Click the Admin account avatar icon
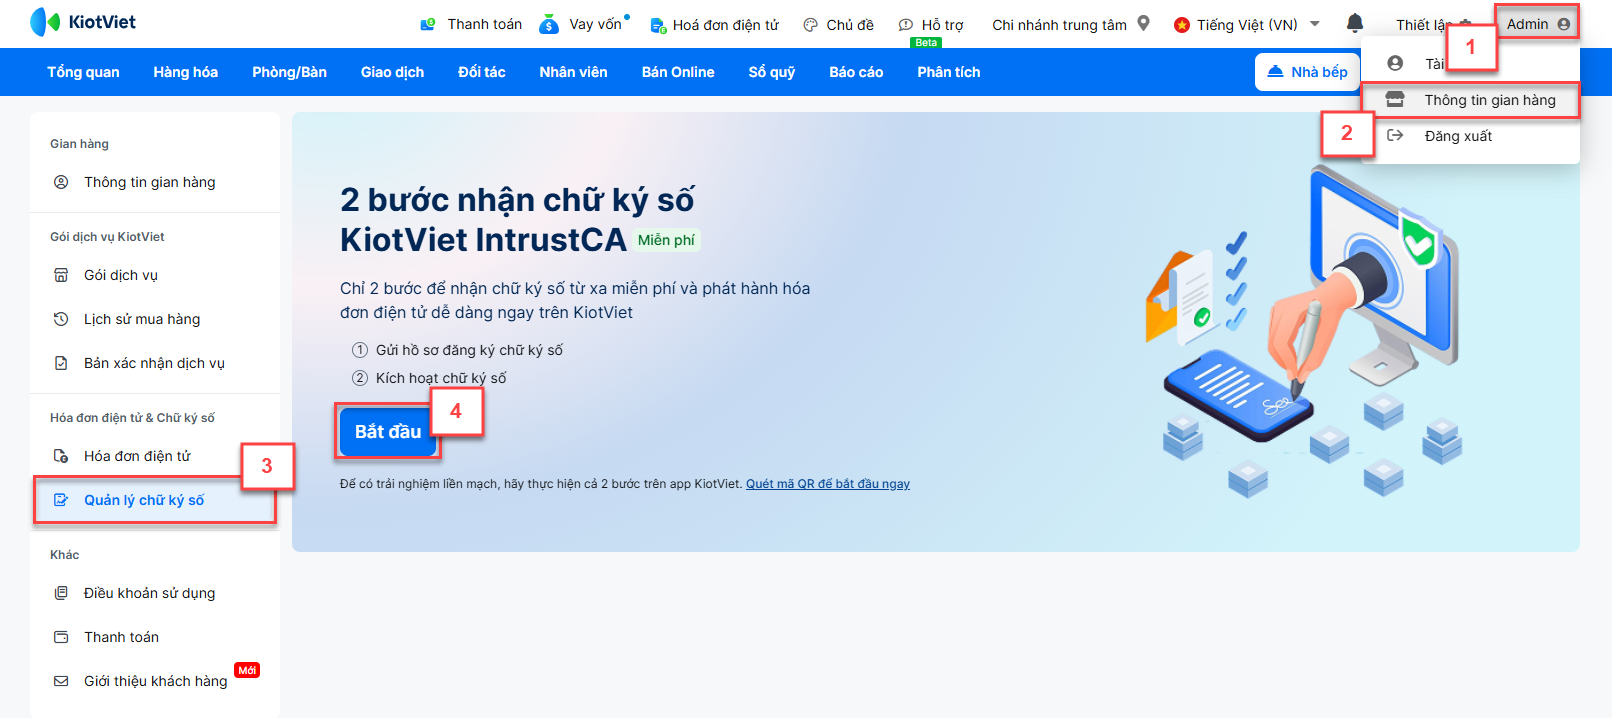This screenshot has width=1612, height=718. click(x=1564, y=24)
